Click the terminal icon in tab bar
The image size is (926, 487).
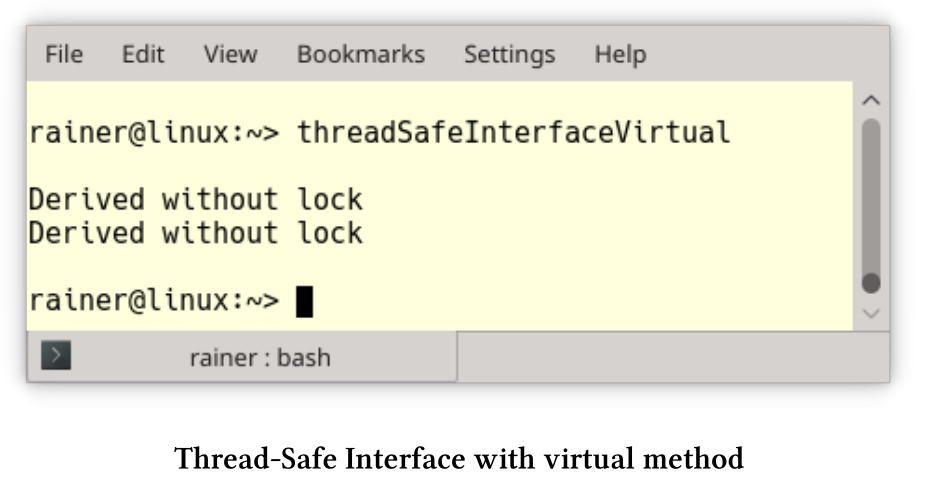pyautogui.click(x=56, y=355)
